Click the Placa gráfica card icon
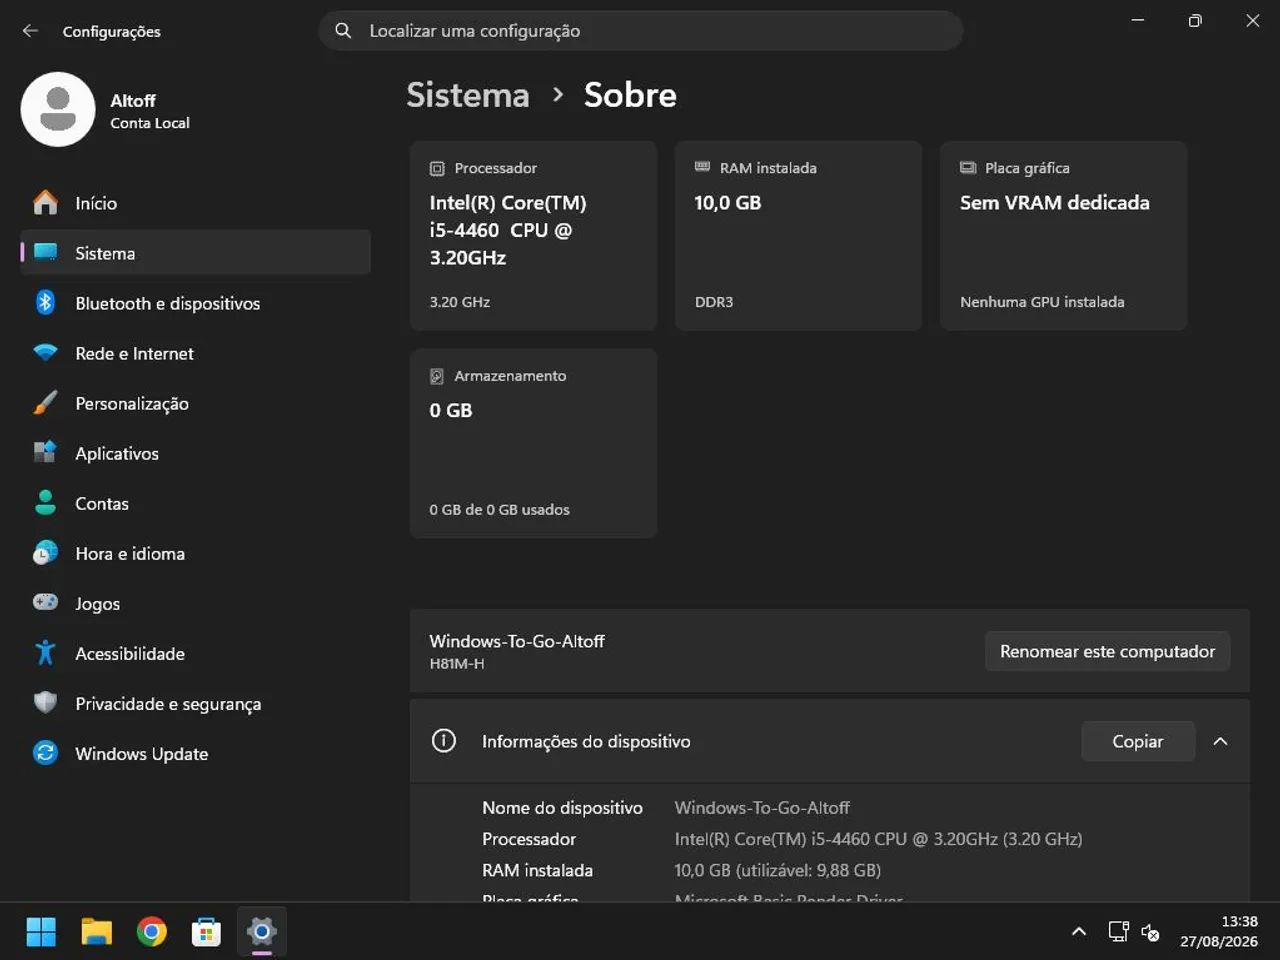This screenshot has width=1280, height=960. coord(968,168)
